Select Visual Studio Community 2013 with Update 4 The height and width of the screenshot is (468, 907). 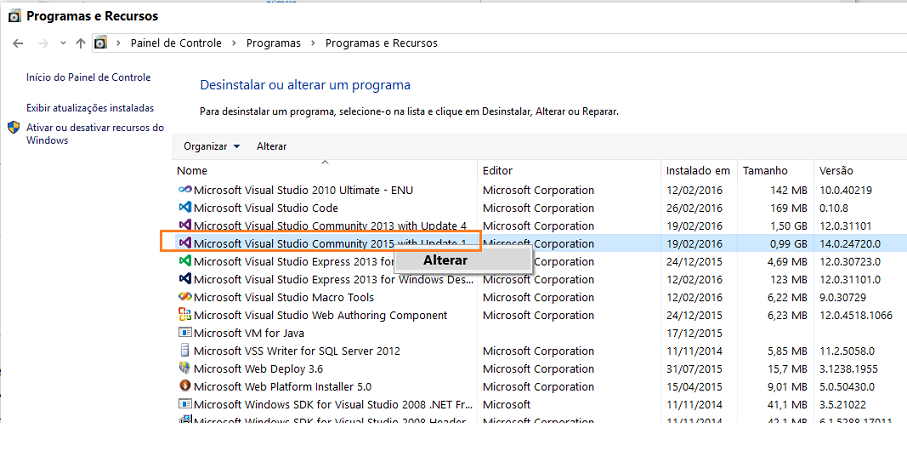tap(330, 226)
